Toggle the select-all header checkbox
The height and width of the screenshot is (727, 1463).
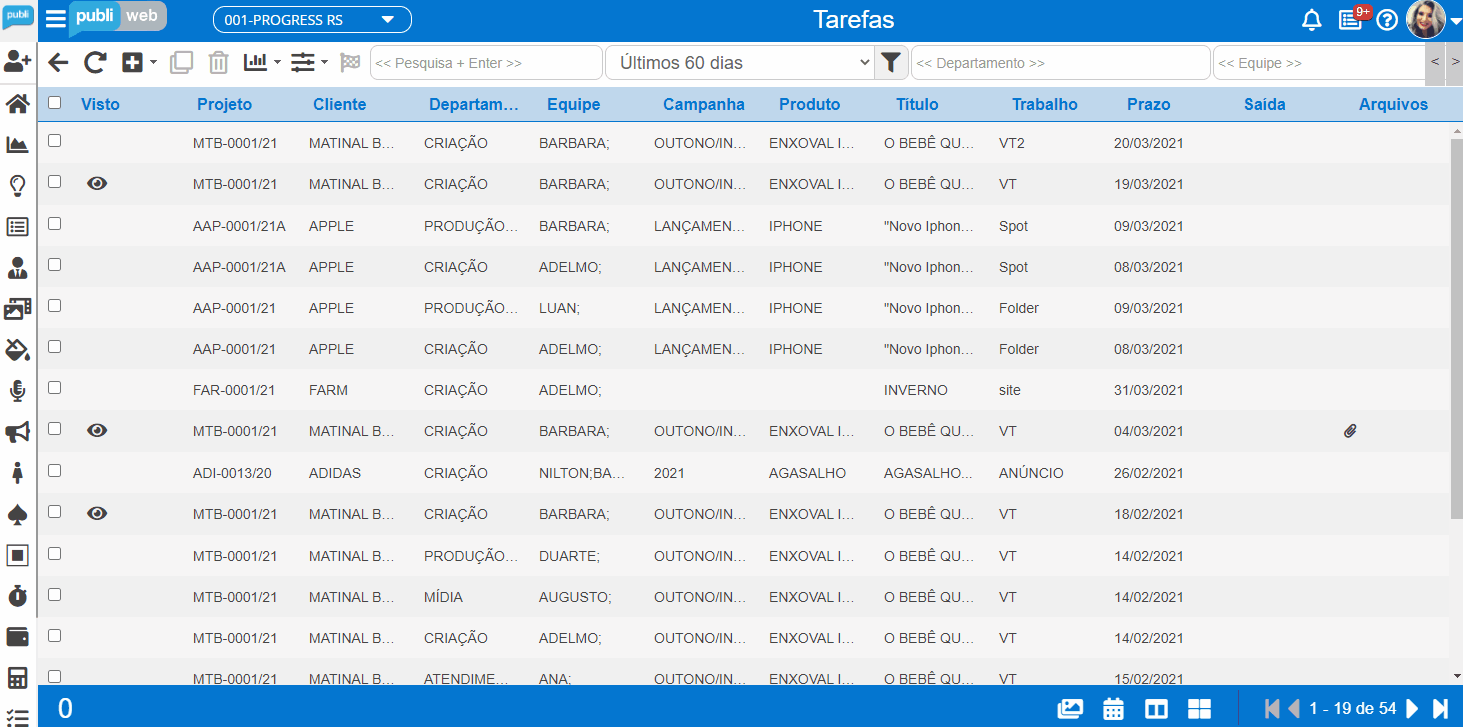click(x=54, y=102)
